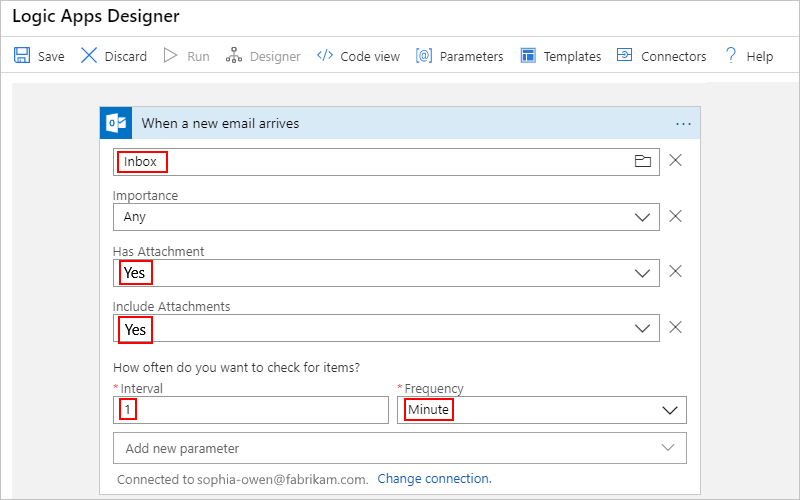Click the Save floppy disk icon
This screenshot has width=800, height=500.
[x=22, y=55]
